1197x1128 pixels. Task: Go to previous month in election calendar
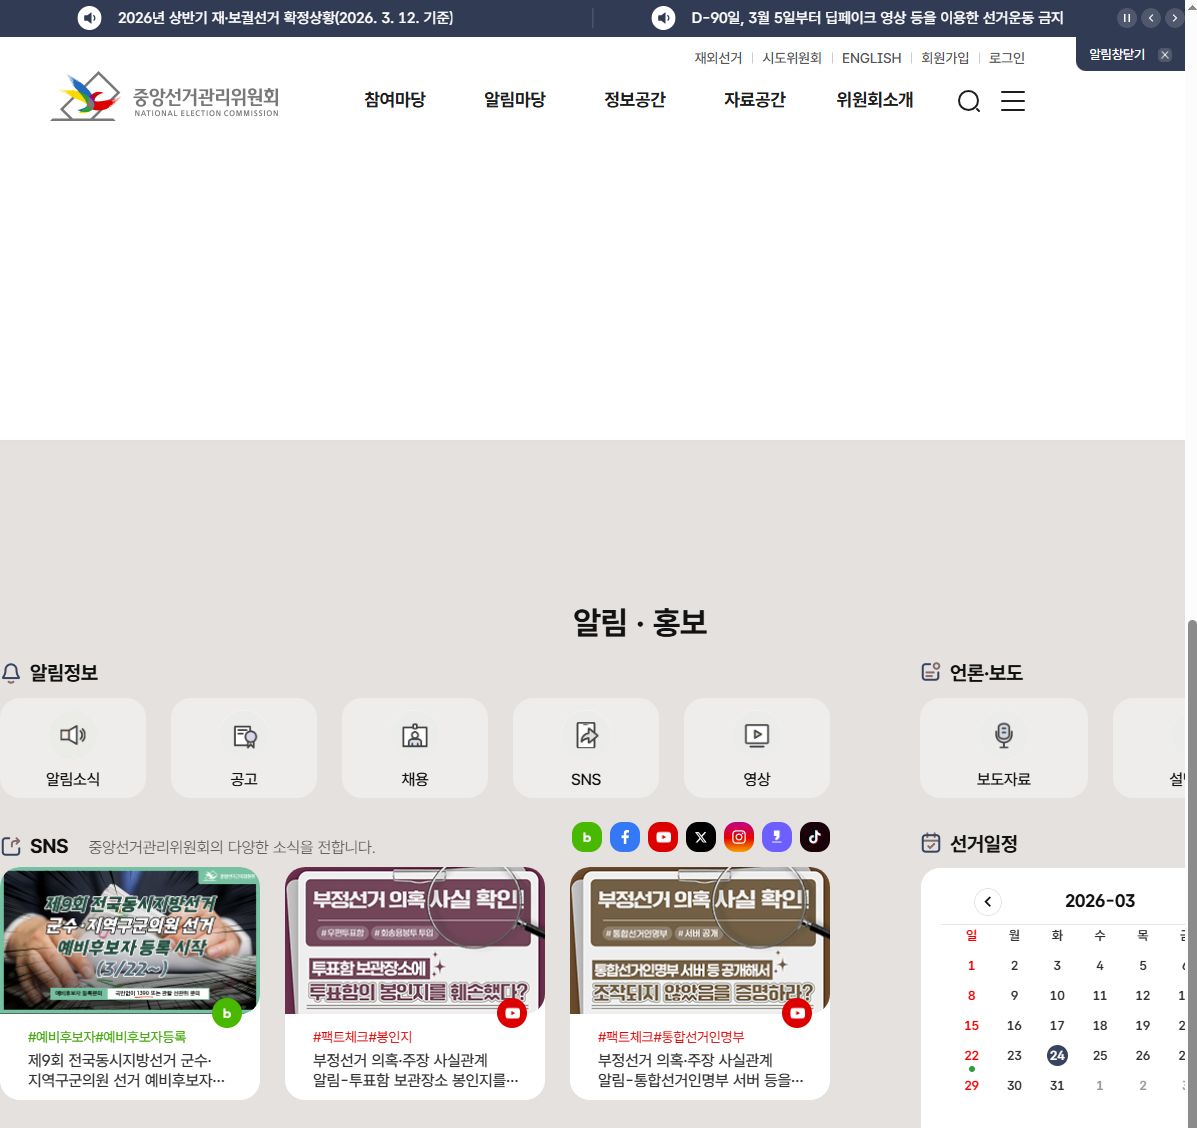[988, 901]
